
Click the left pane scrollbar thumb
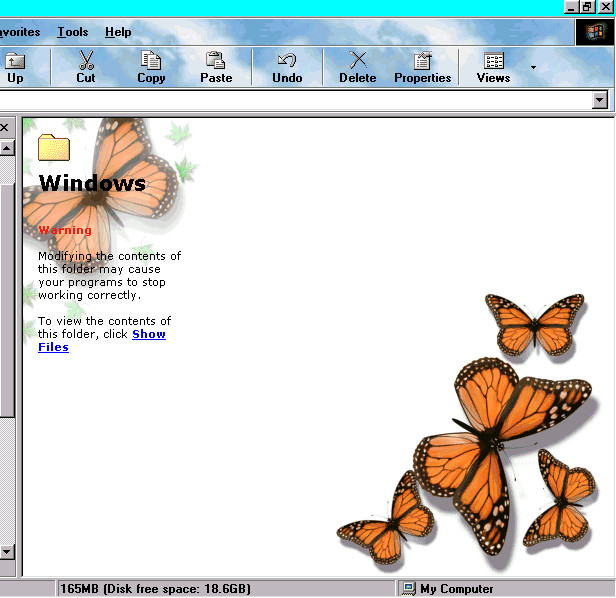(7, 300)
